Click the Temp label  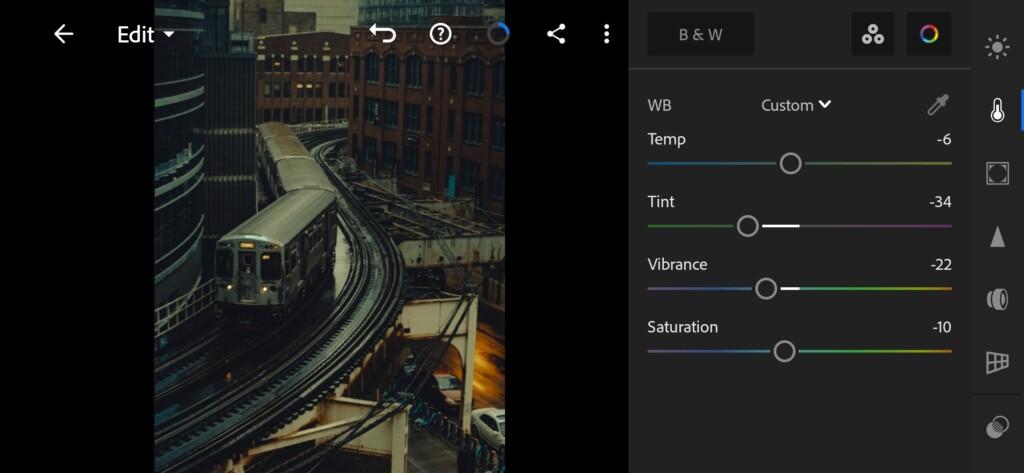click(666, 139)
